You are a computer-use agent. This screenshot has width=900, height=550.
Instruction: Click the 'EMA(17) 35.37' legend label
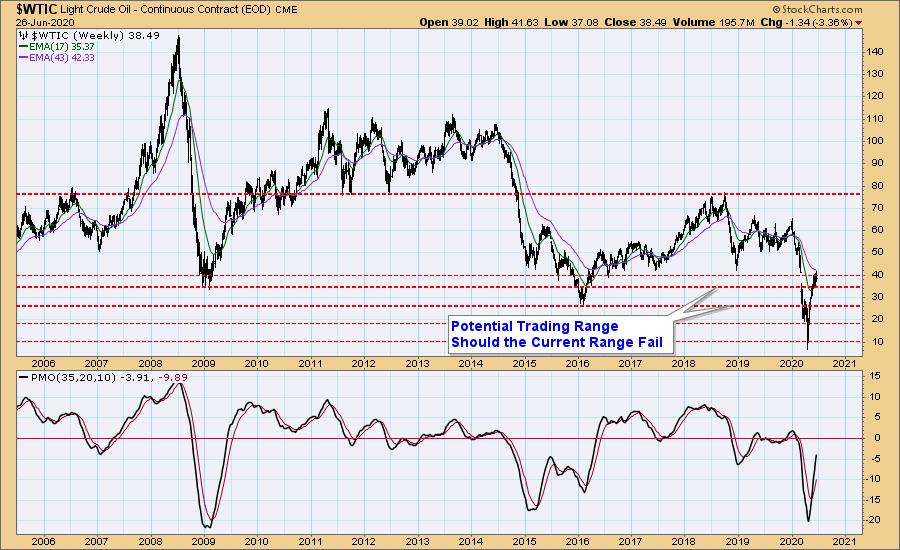62,47
